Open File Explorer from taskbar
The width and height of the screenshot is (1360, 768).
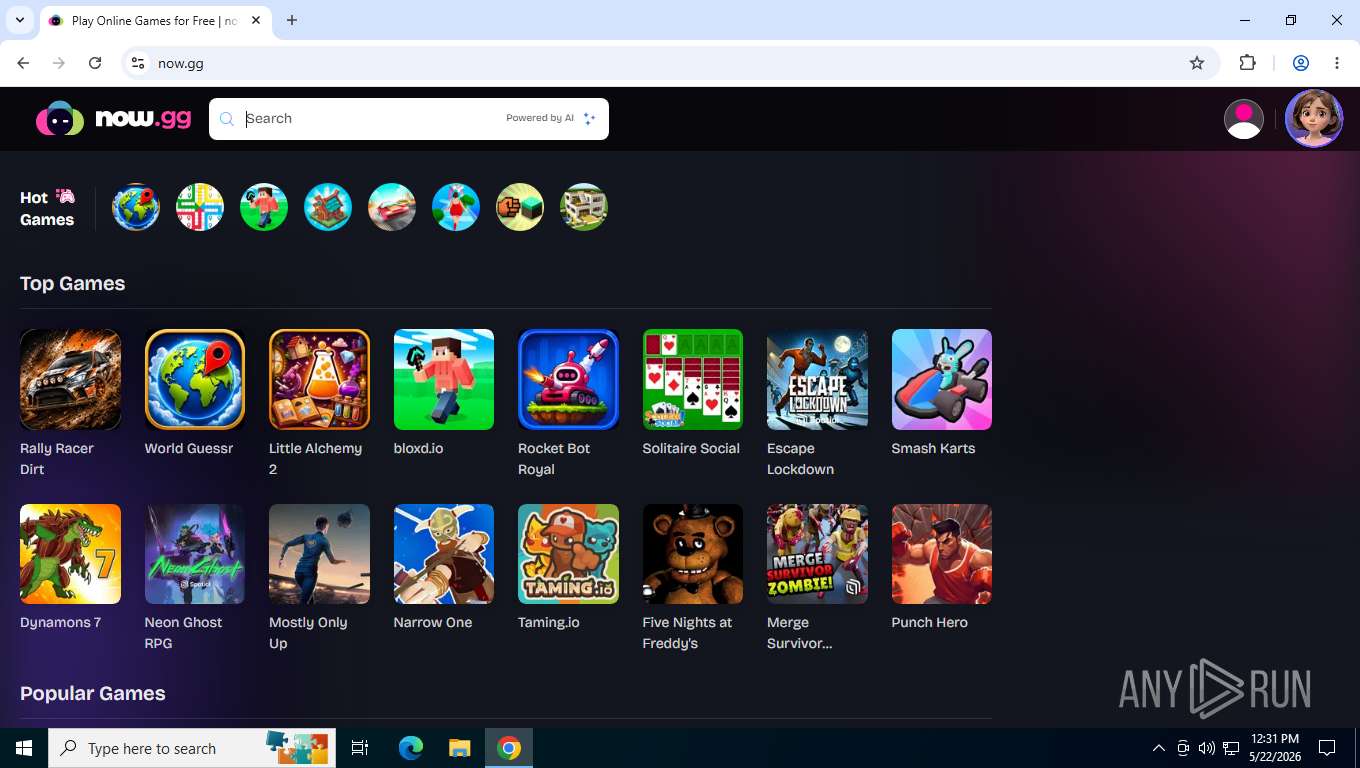pos(459,748)
